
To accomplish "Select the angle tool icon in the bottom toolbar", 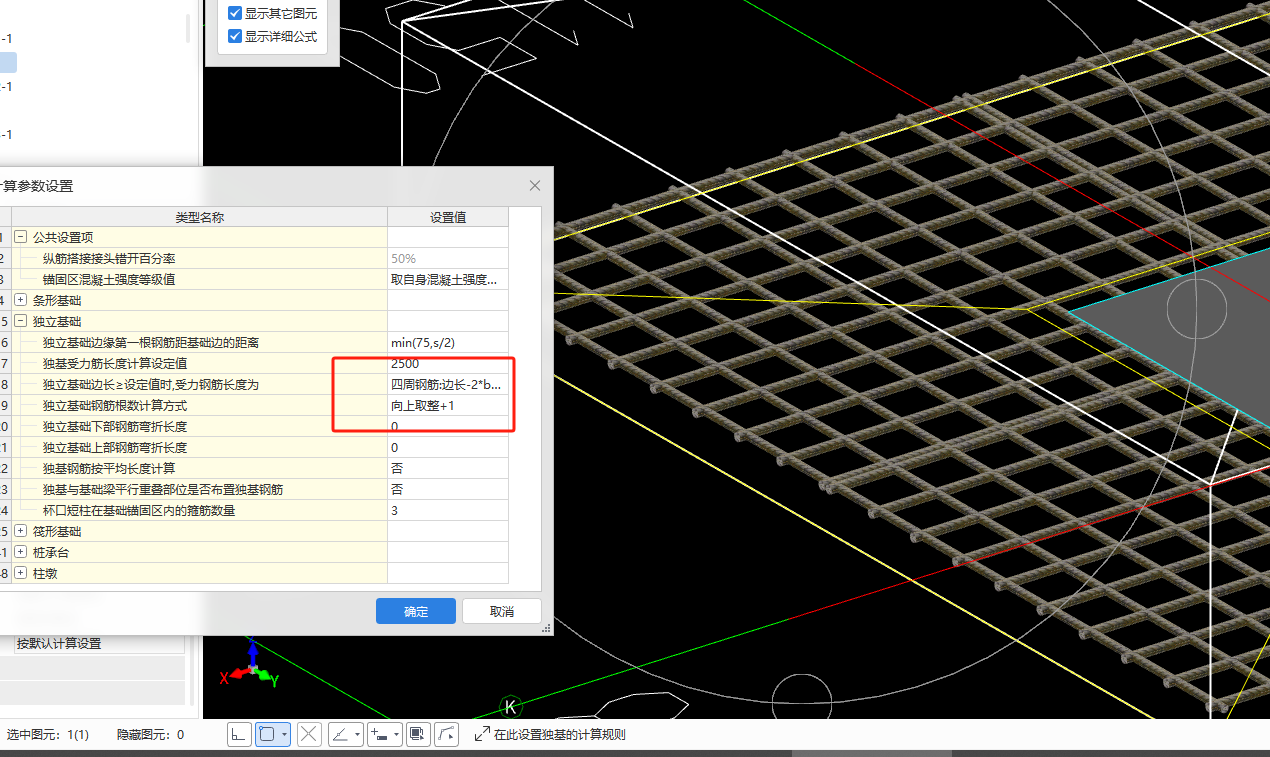I will 340,734.
